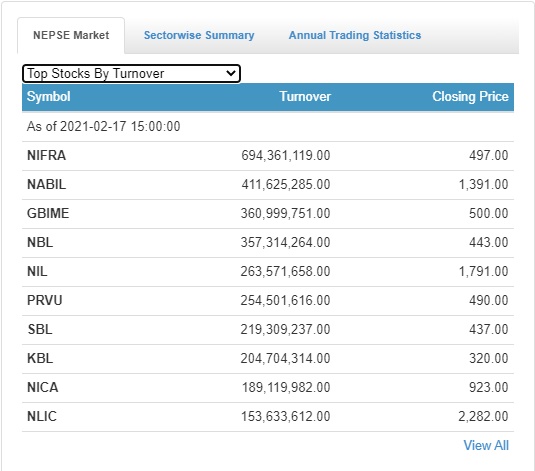The image size is (535, 471).
Task: Select GBIME closing price 500.00
Action: coord(489,213)
